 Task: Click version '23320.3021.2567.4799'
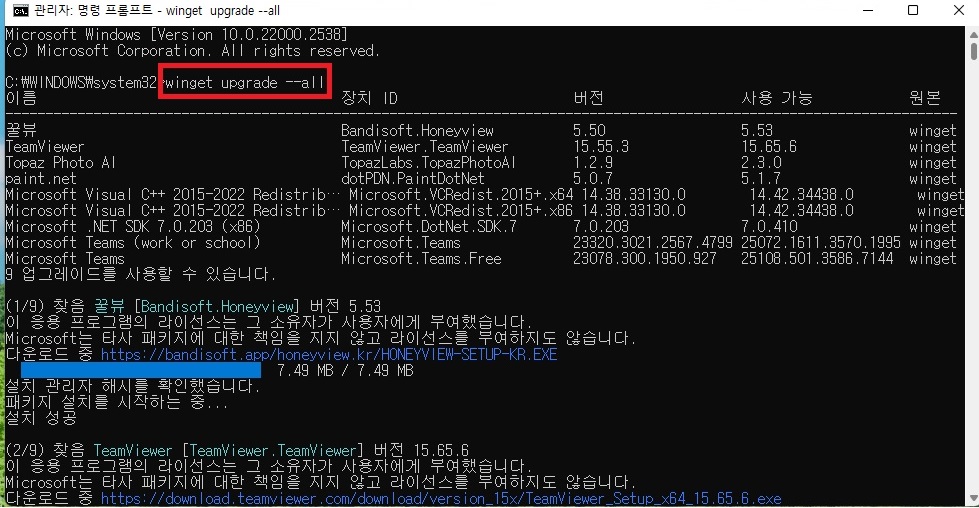coord(652,243)
